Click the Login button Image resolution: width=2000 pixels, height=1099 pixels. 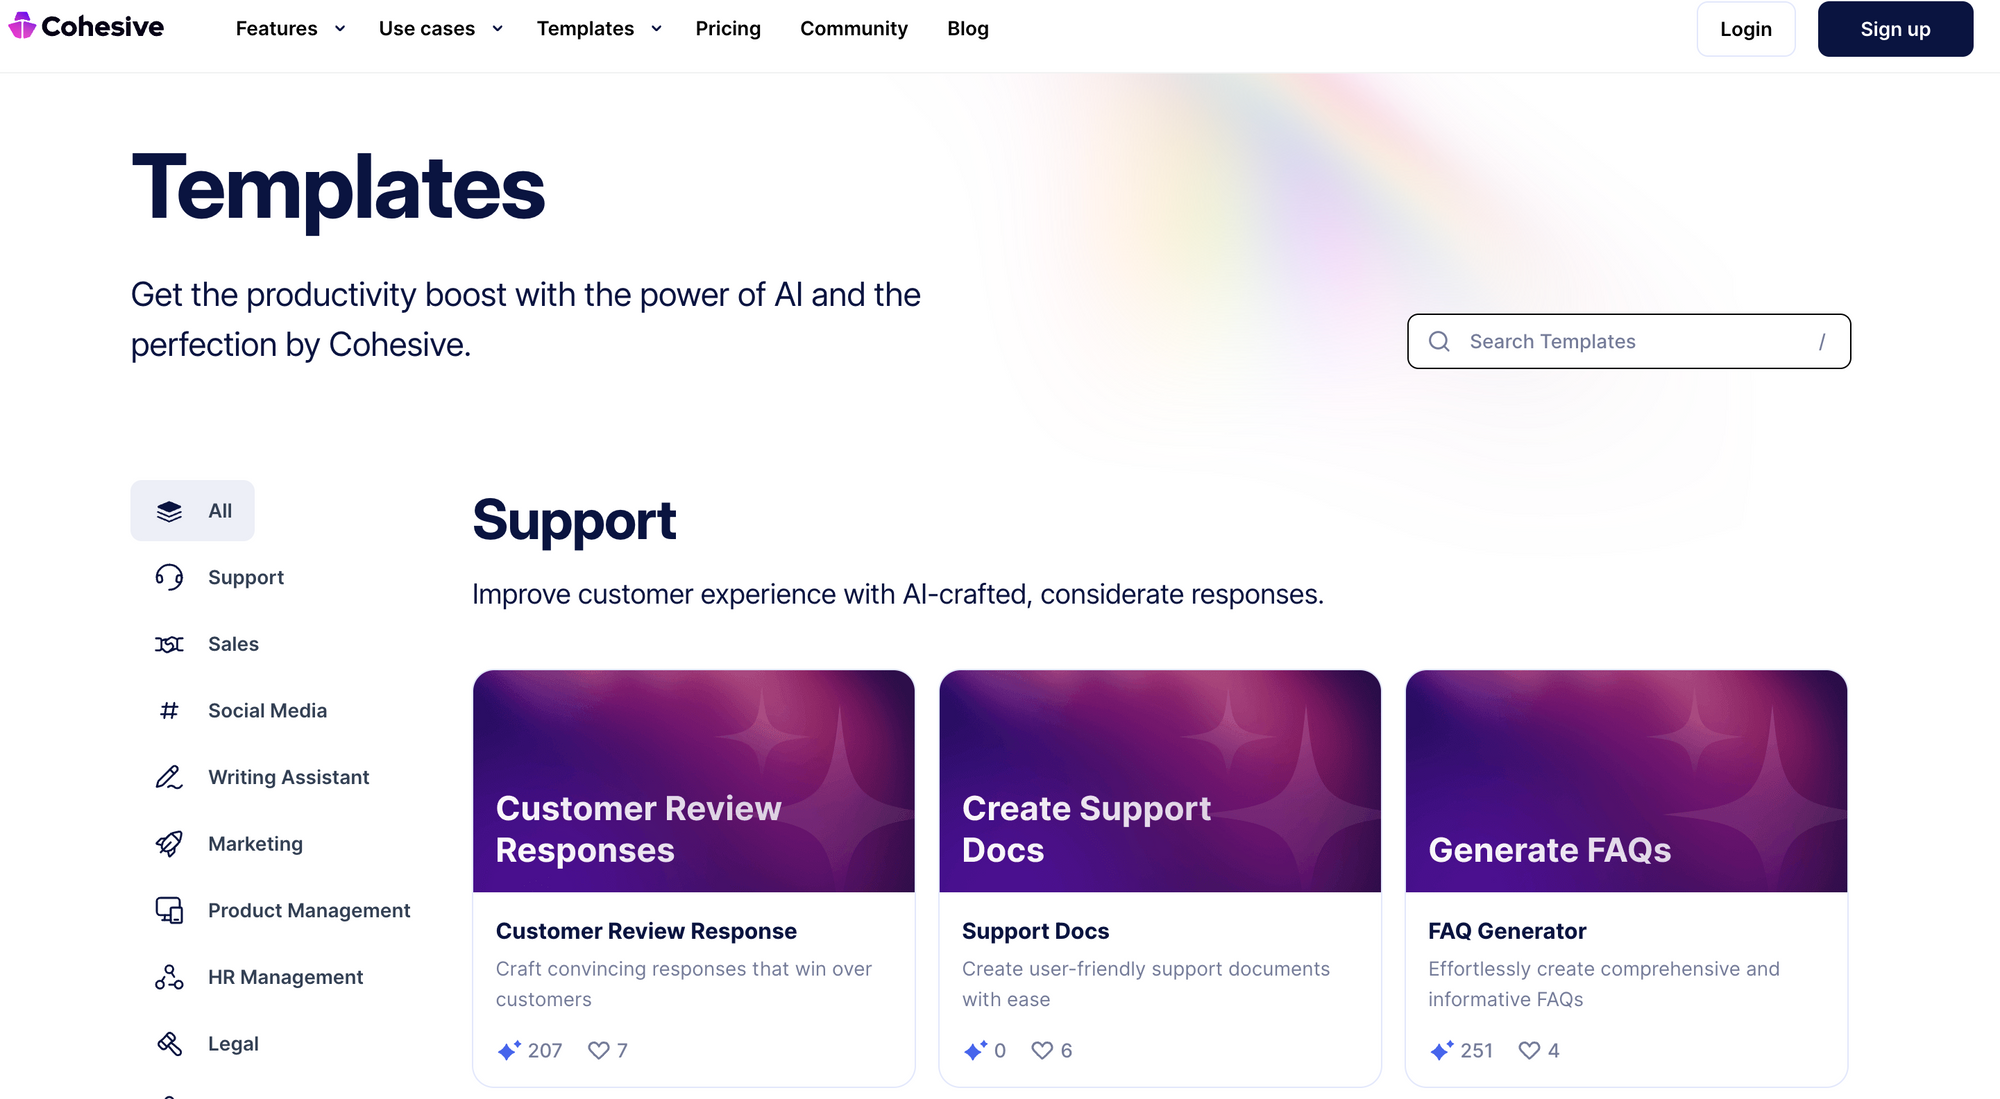pyautogui.click(x=1746, y=27)
